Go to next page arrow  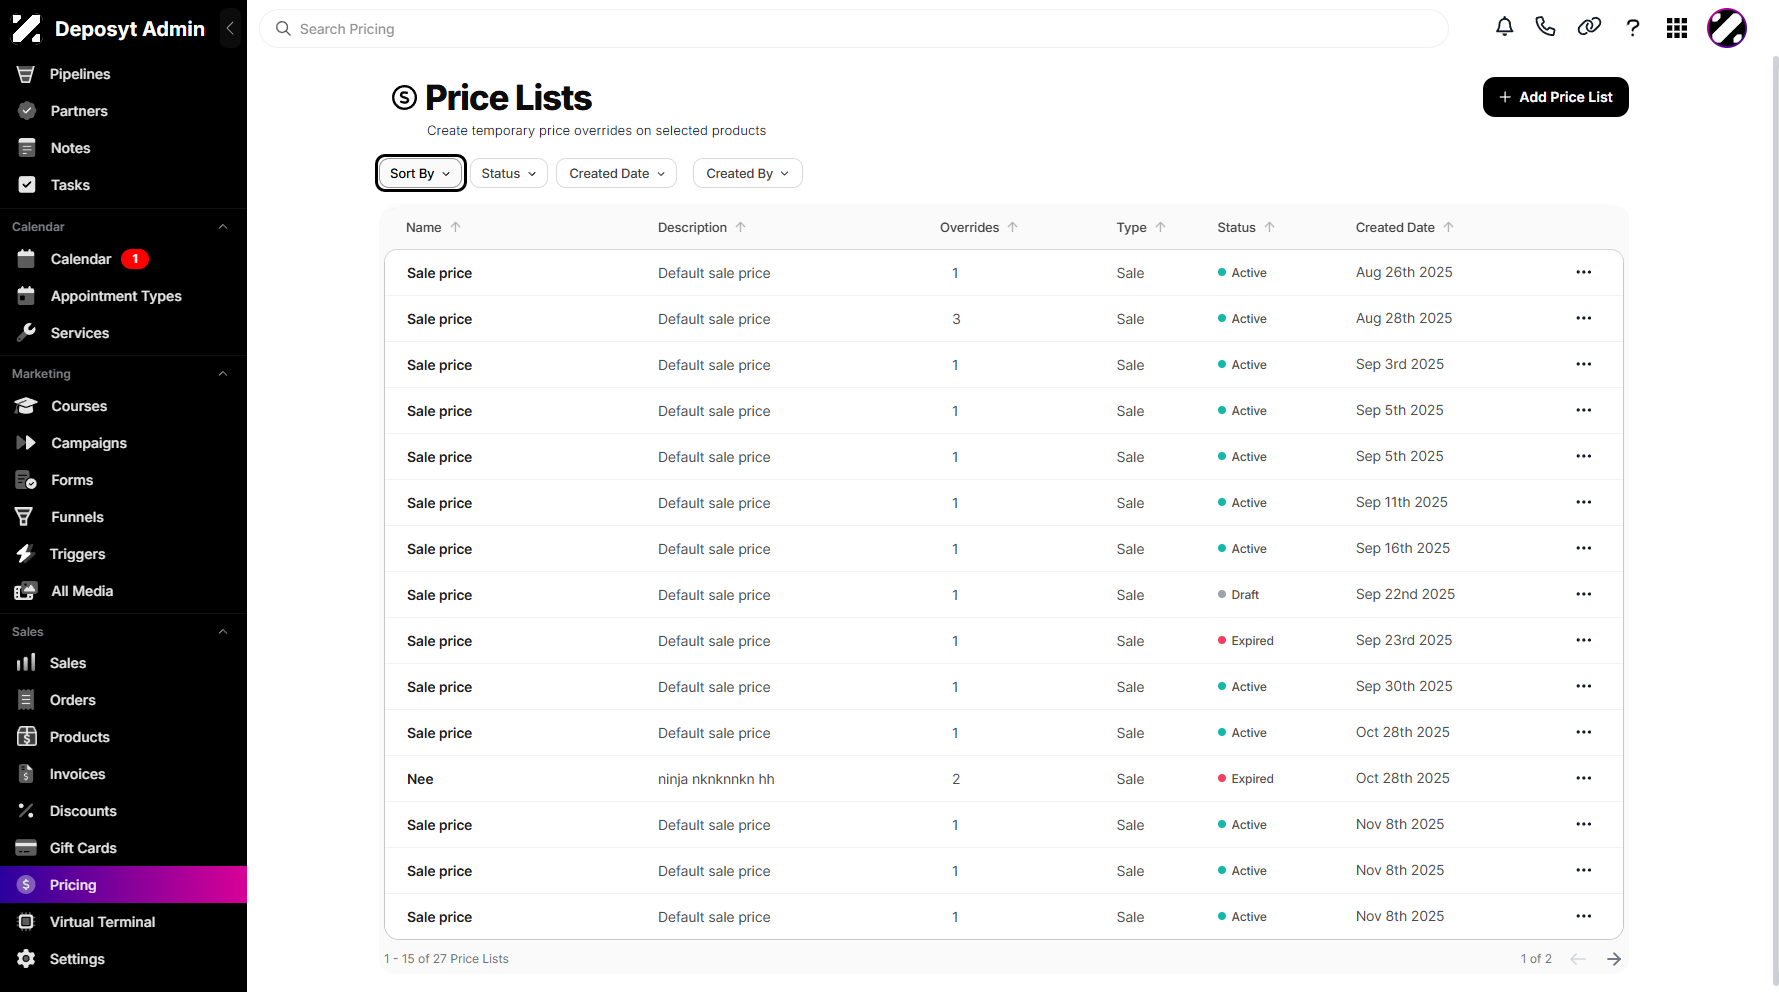[x=1614, y=959]
